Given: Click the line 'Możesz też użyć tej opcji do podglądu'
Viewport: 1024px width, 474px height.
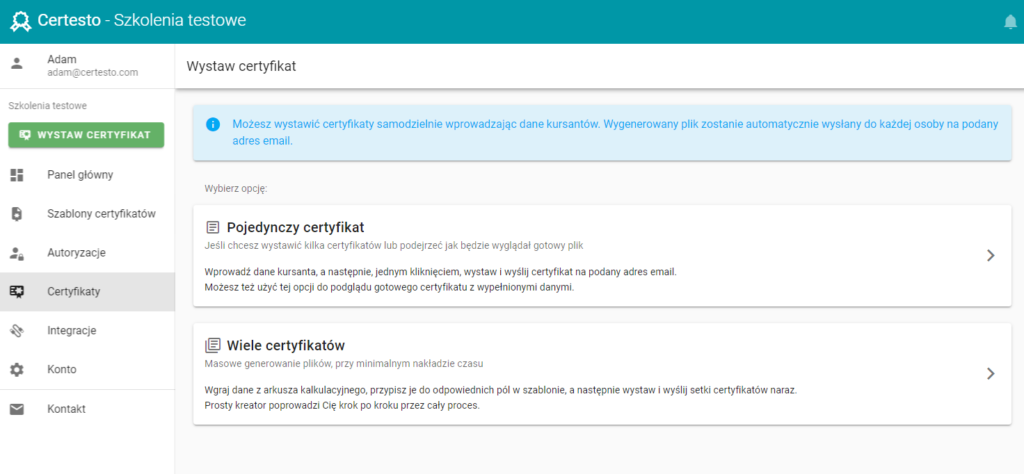Looking at the screenshot, I should pyautogui.click(x=389, y=288).
